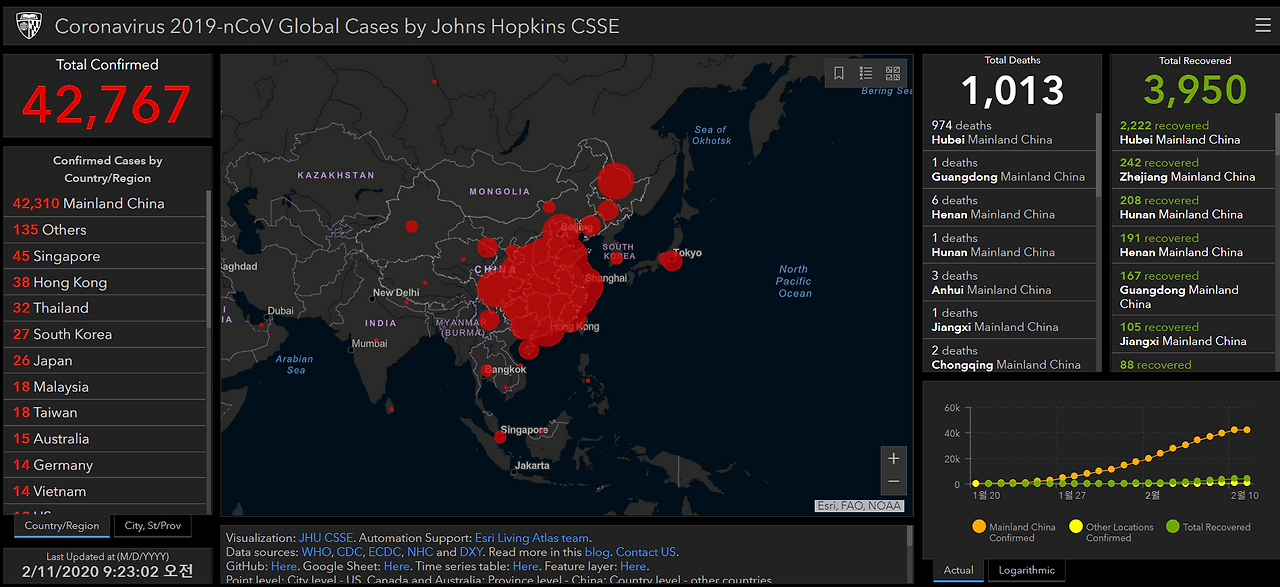This screenshot has height=587, width=1280.
Task: Click 2 deaths Chongqing entry
Action: click(x=1009, y=357)
